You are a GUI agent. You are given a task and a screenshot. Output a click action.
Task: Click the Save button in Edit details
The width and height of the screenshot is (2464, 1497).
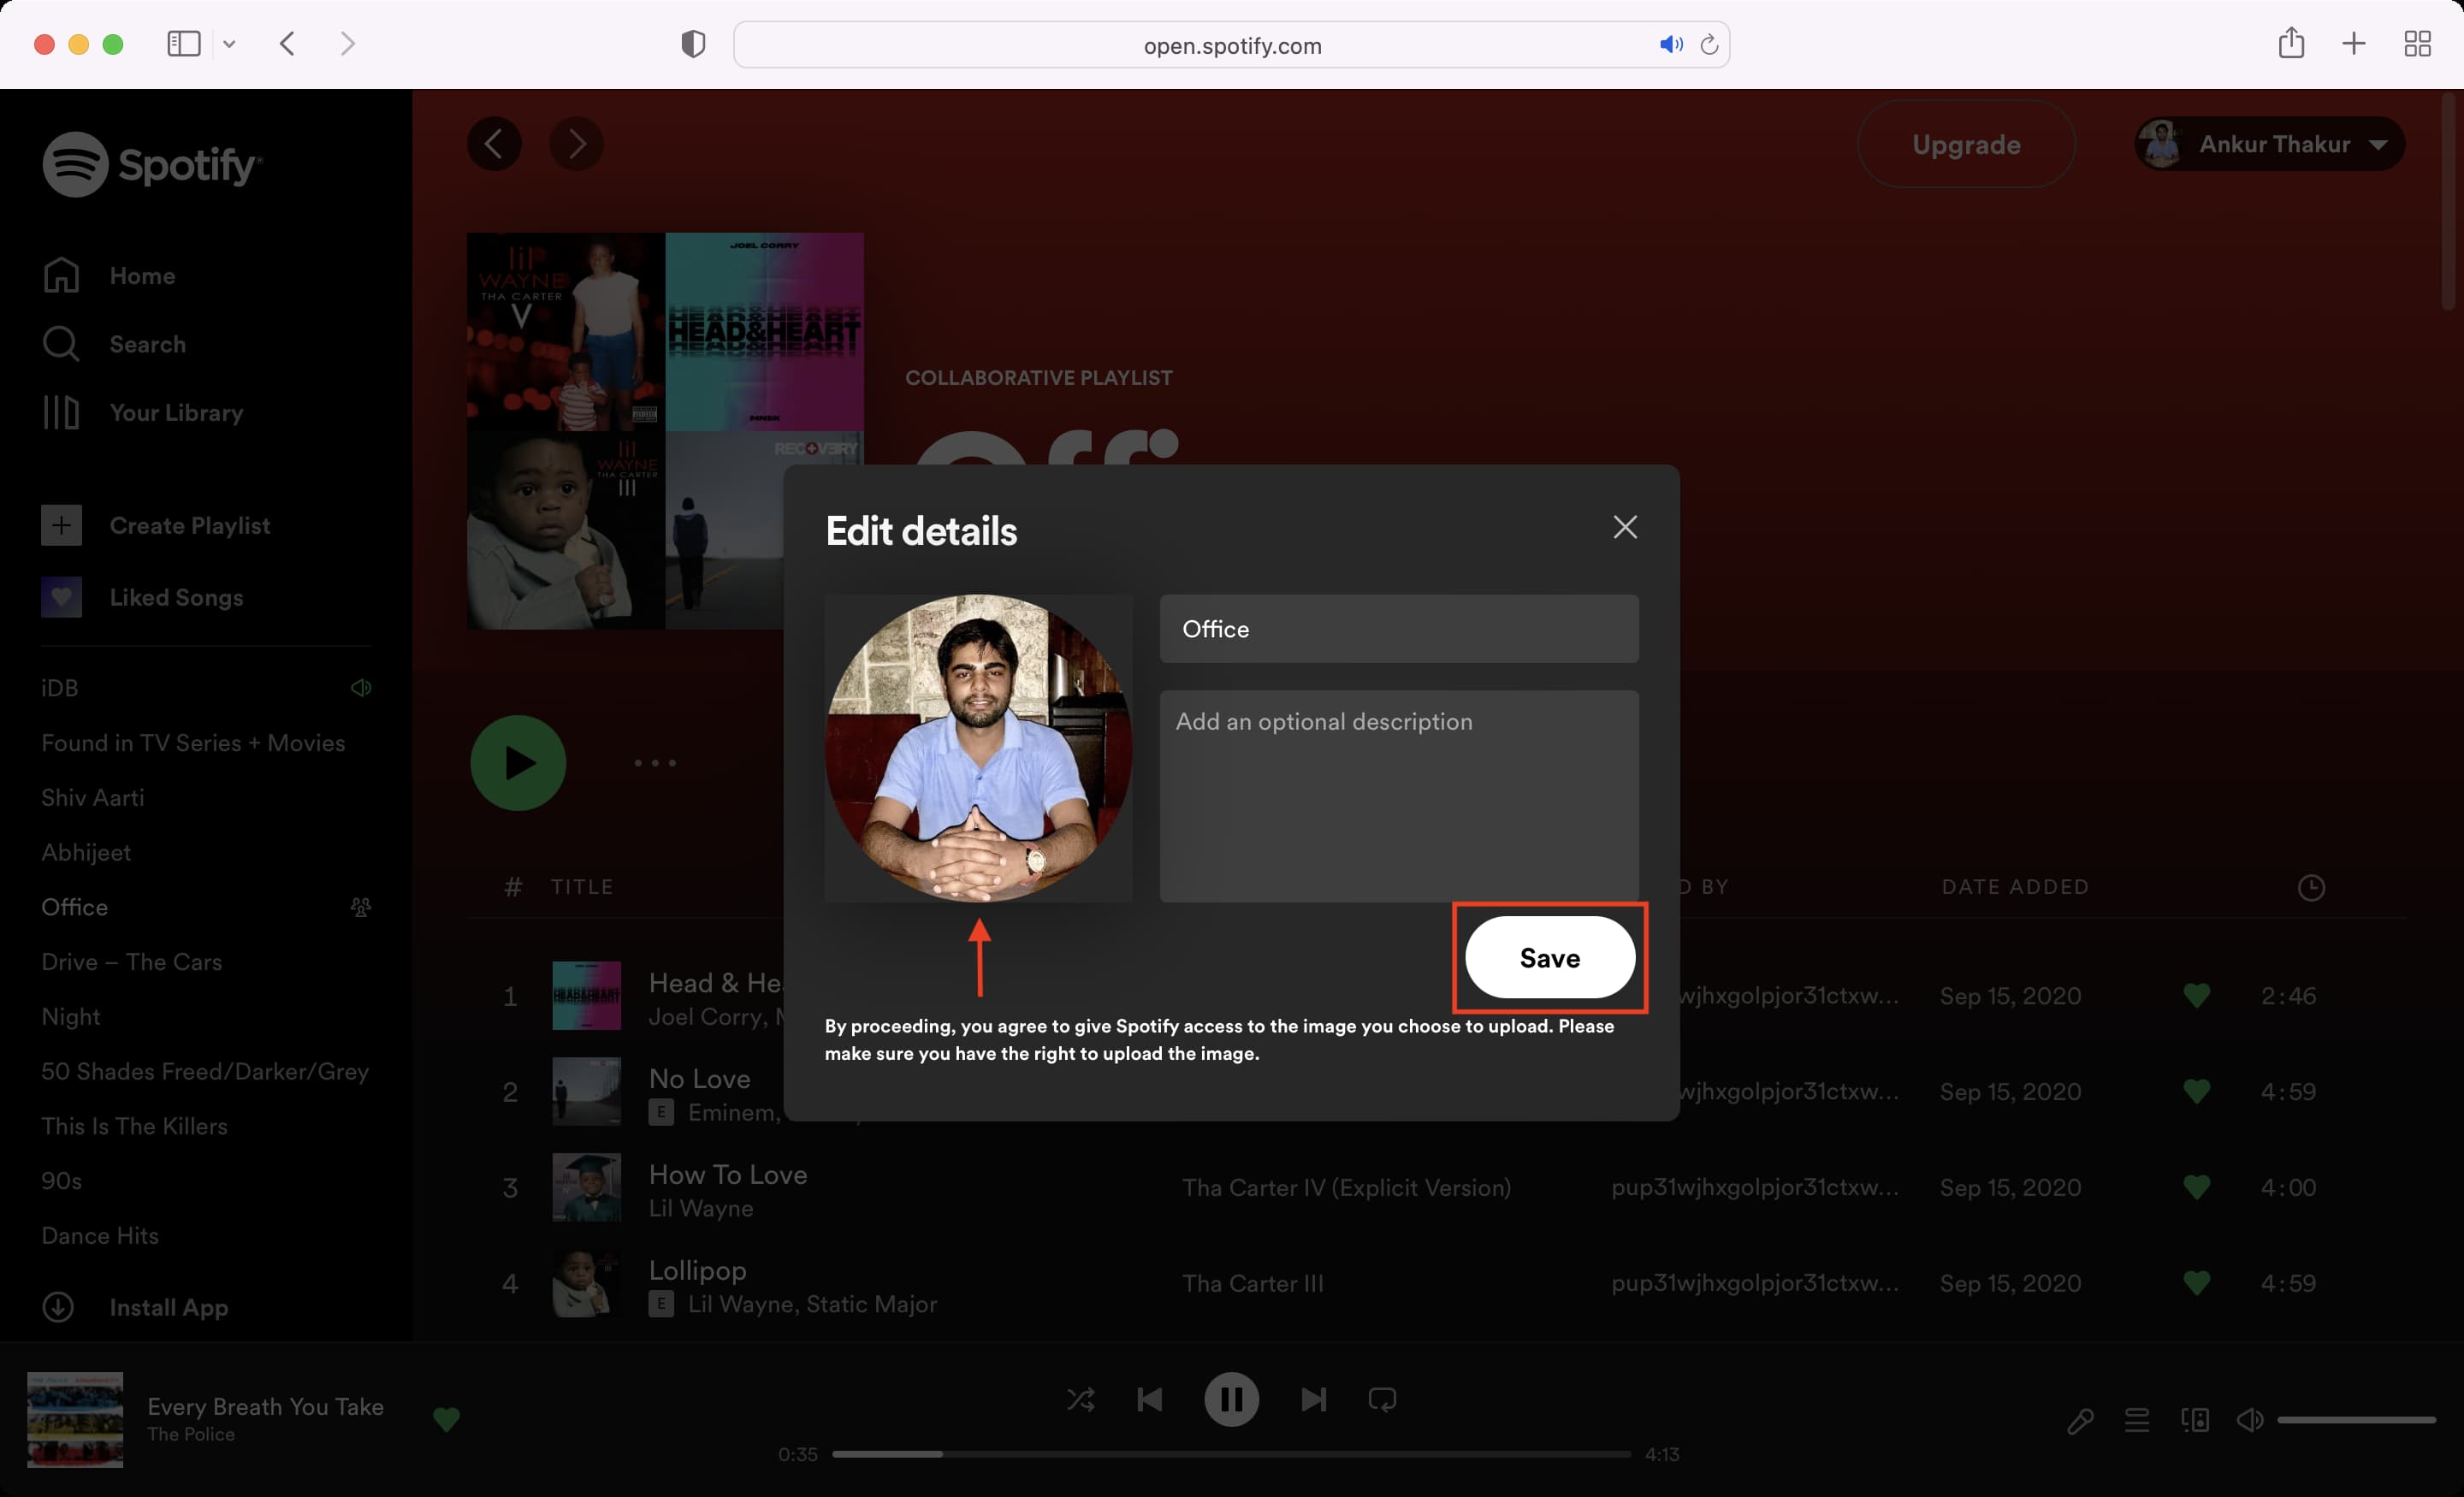click(x=1549, y=957)
